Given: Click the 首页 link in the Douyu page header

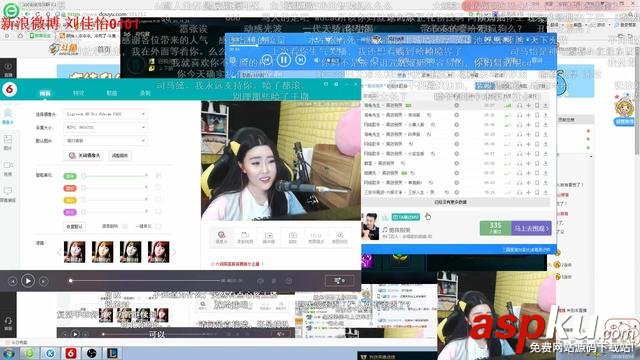Looking at the screenshot, I should coord(104,49).
